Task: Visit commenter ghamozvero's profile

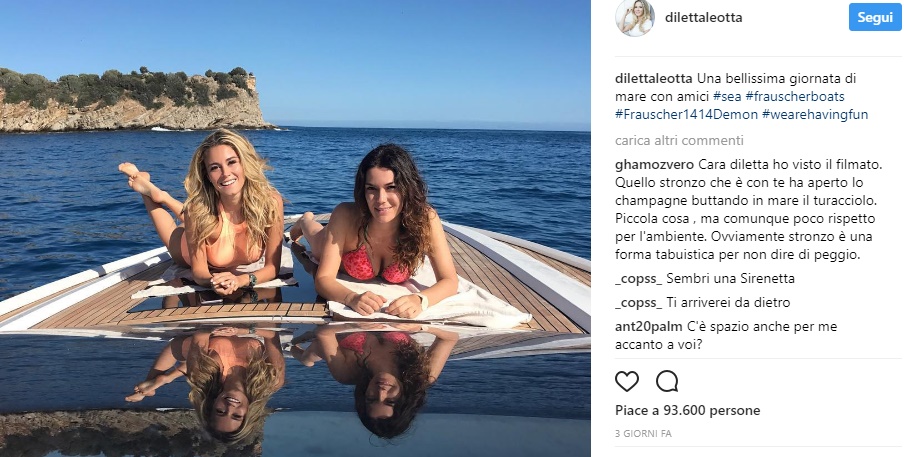Action: tap(654, 165)
